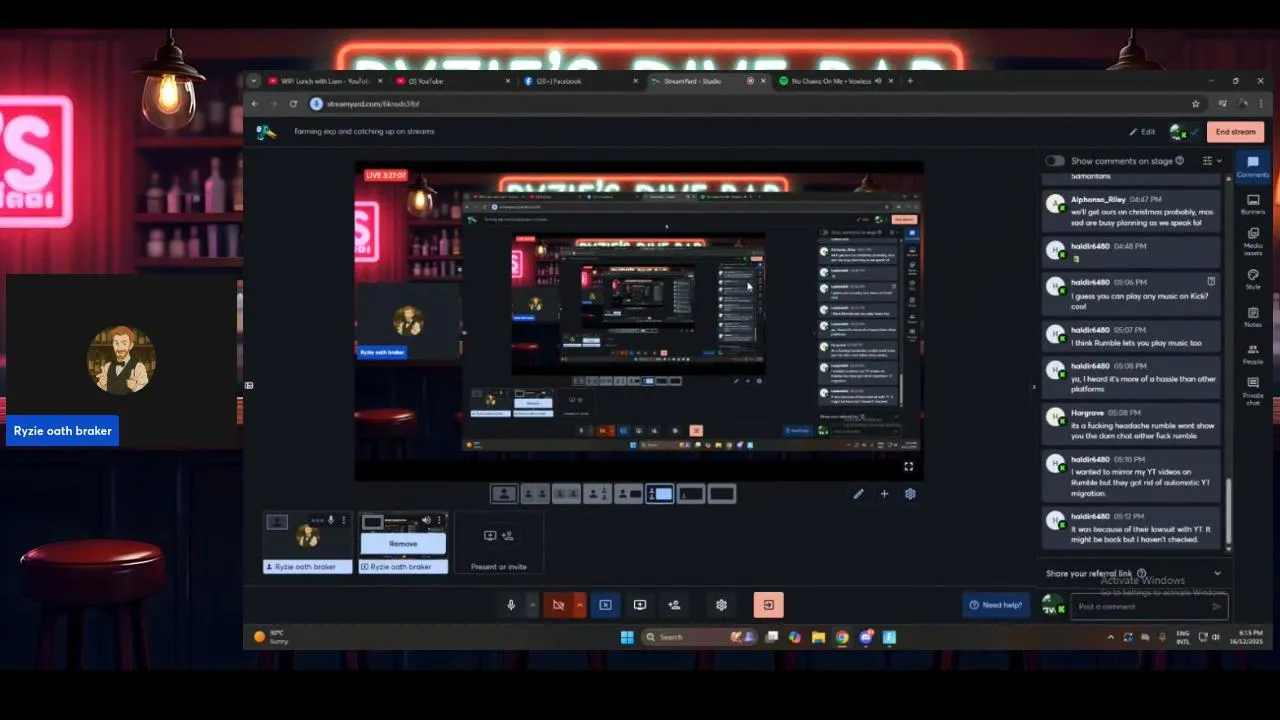Screen dimensions: 1280x720
Task: Switch to the (3) YouTube tab
Action: [452, 81]
